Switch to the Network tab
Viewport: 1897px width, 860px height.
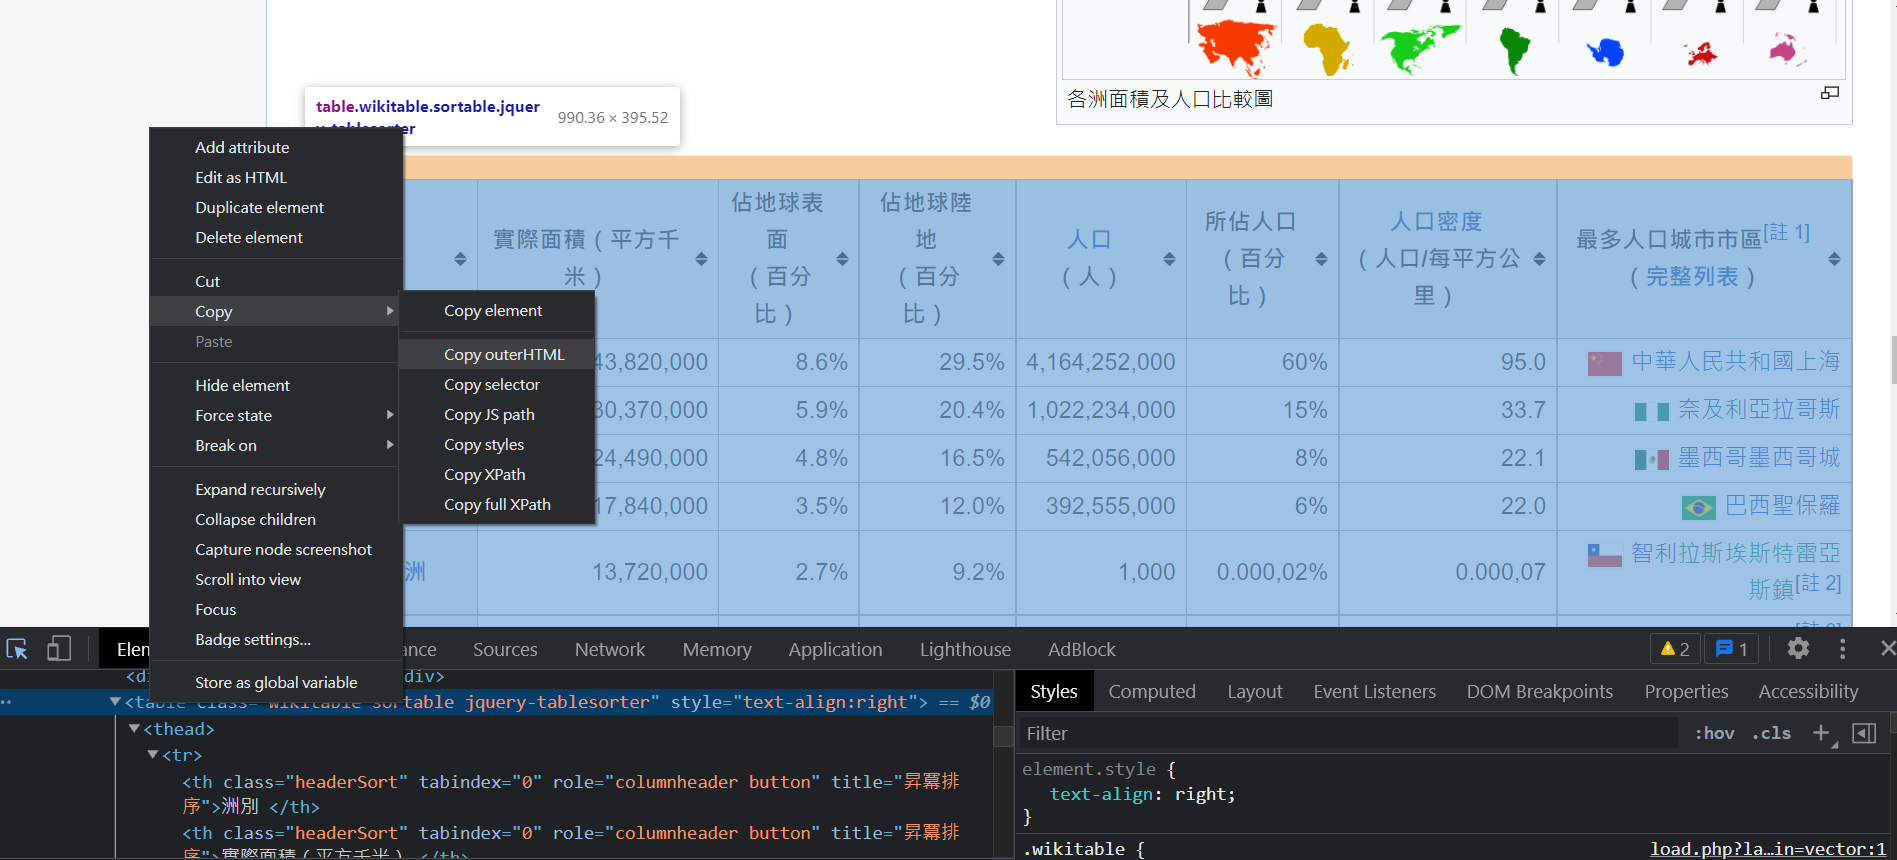click(609, 649)
